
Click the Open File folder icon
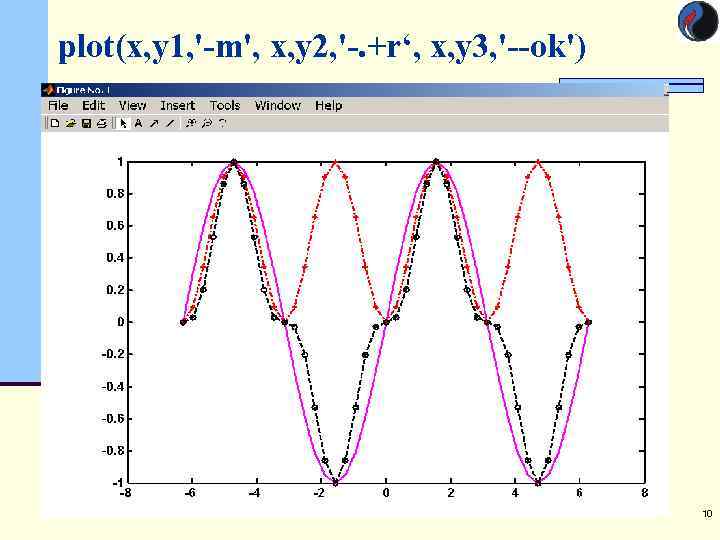[x=70, y=123]
